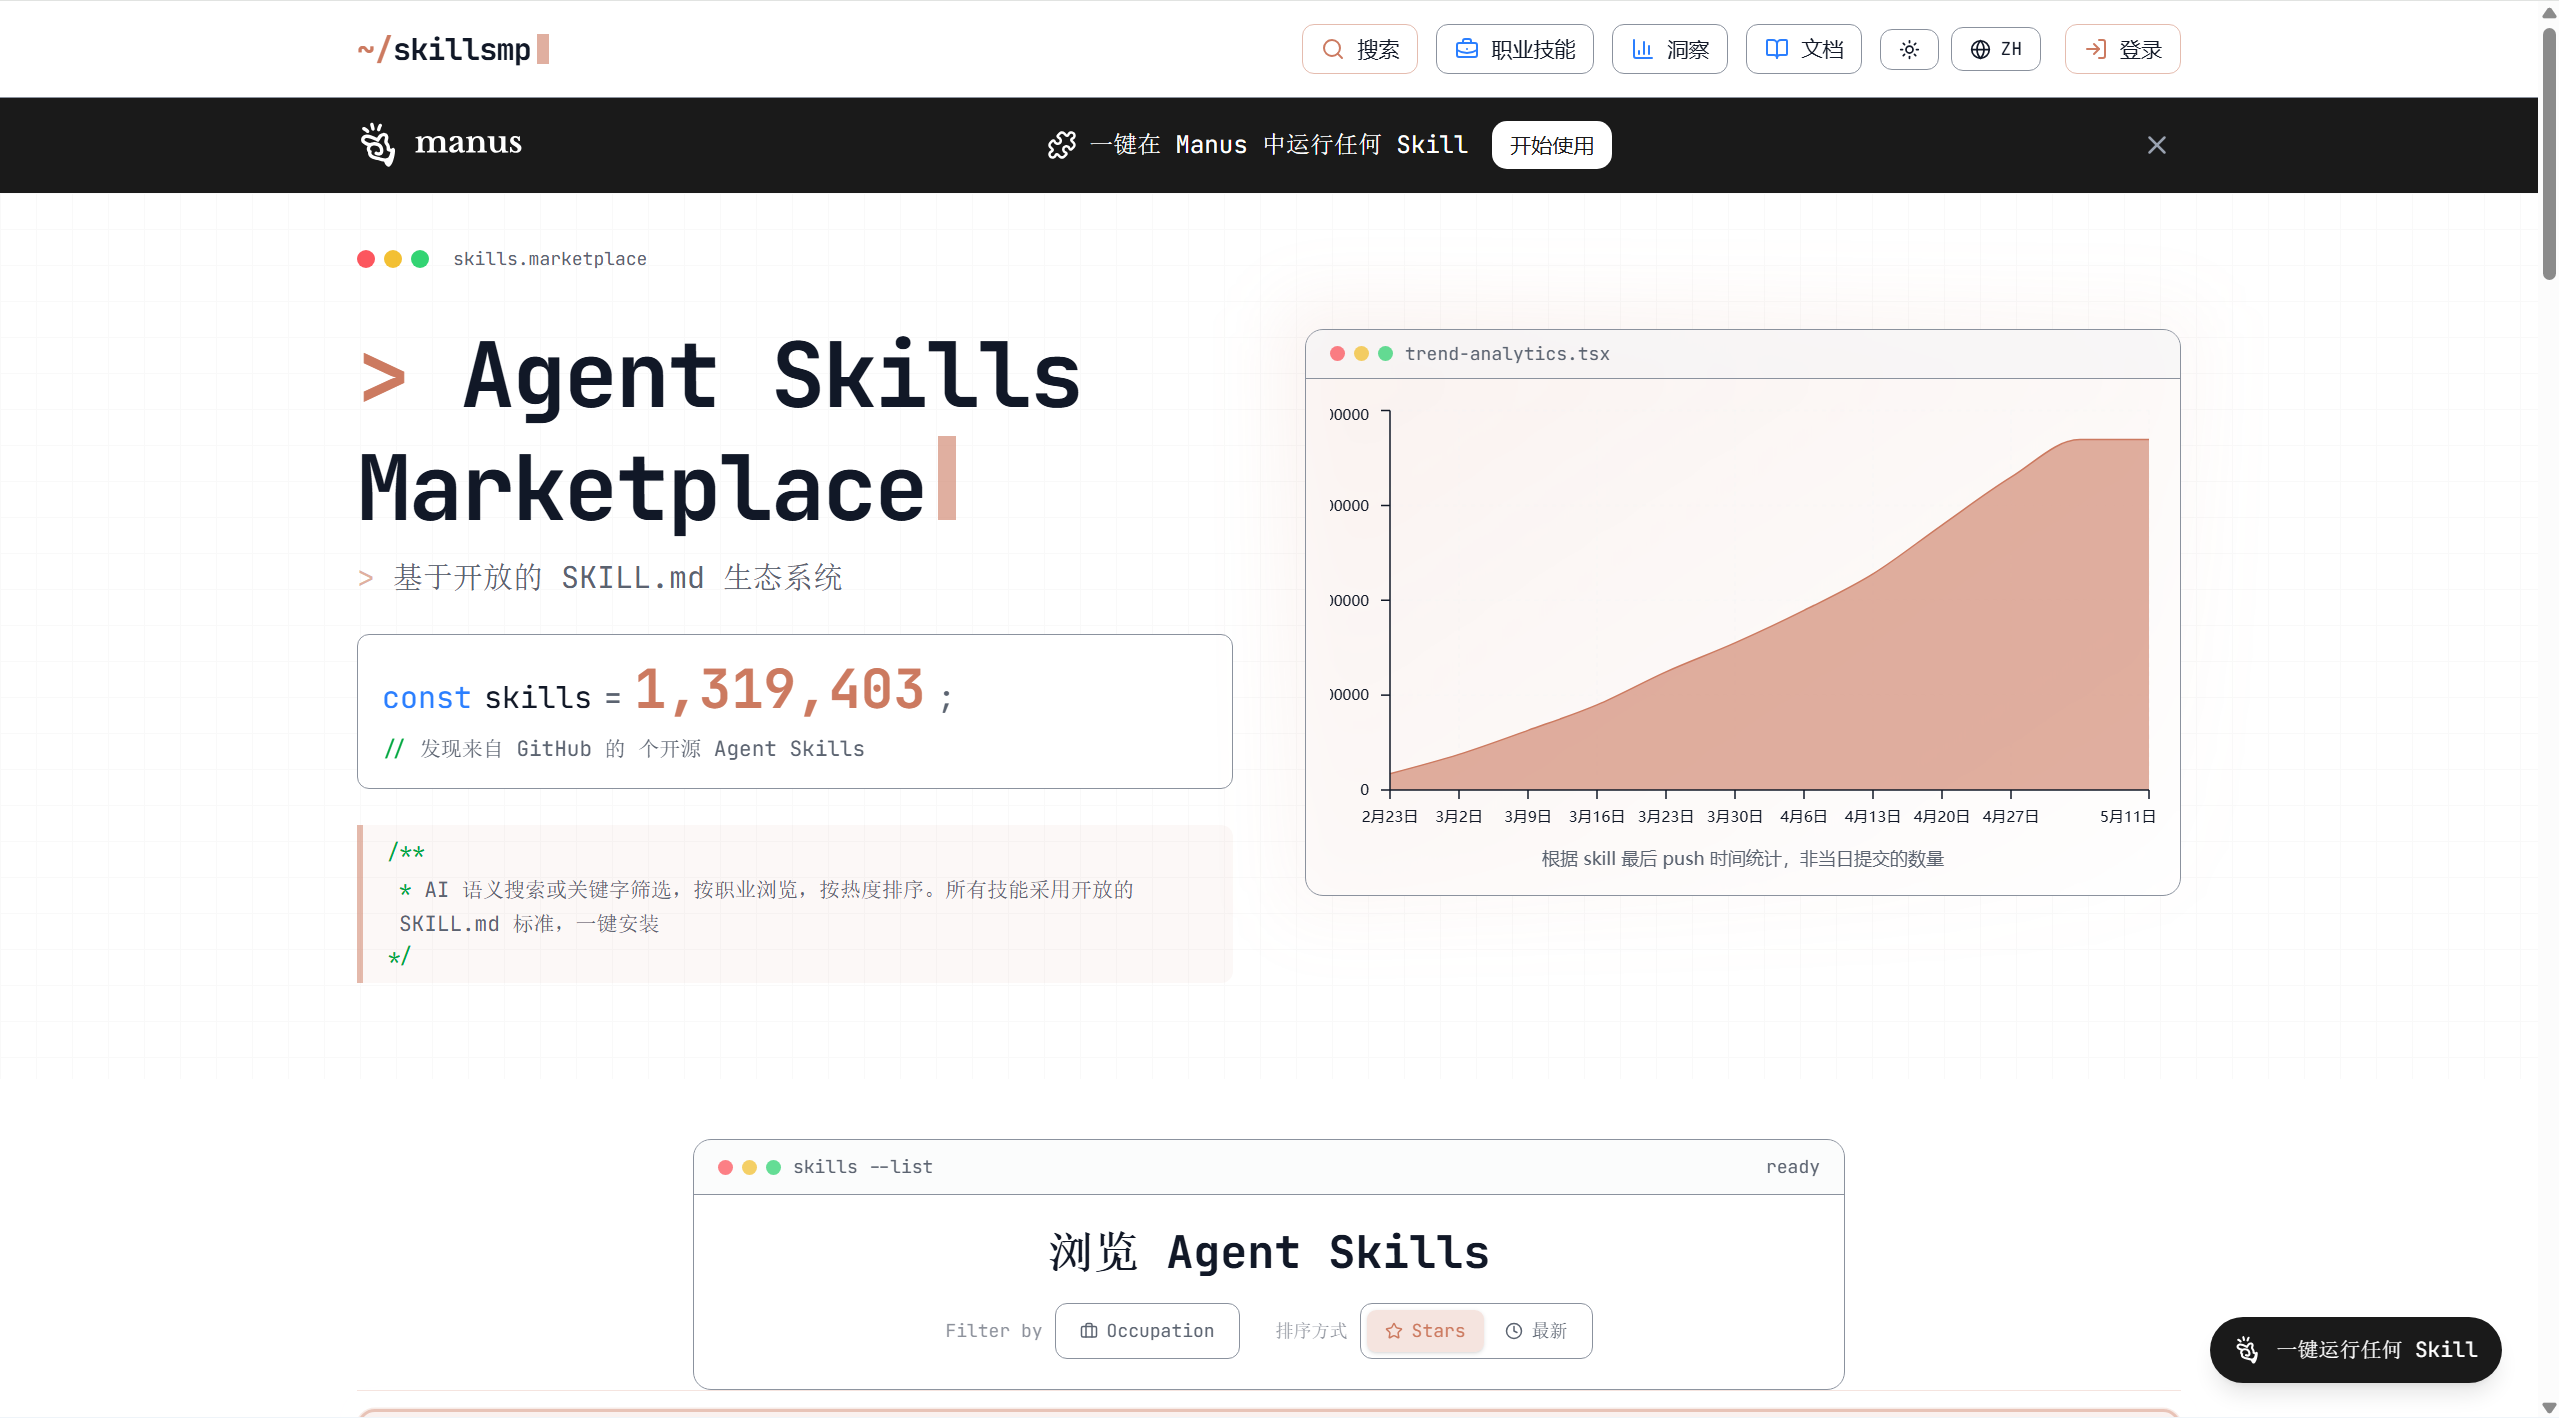Click the scrollbar down arrow

2548,1408
